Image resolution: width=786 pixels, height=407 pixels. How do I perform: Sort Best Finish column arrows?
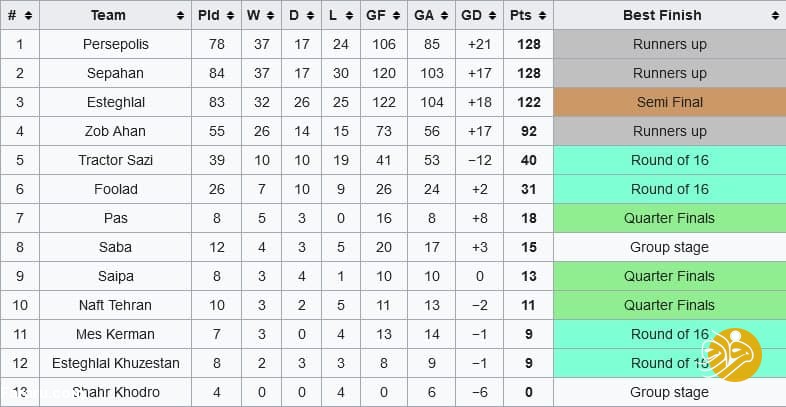(776, 15)
